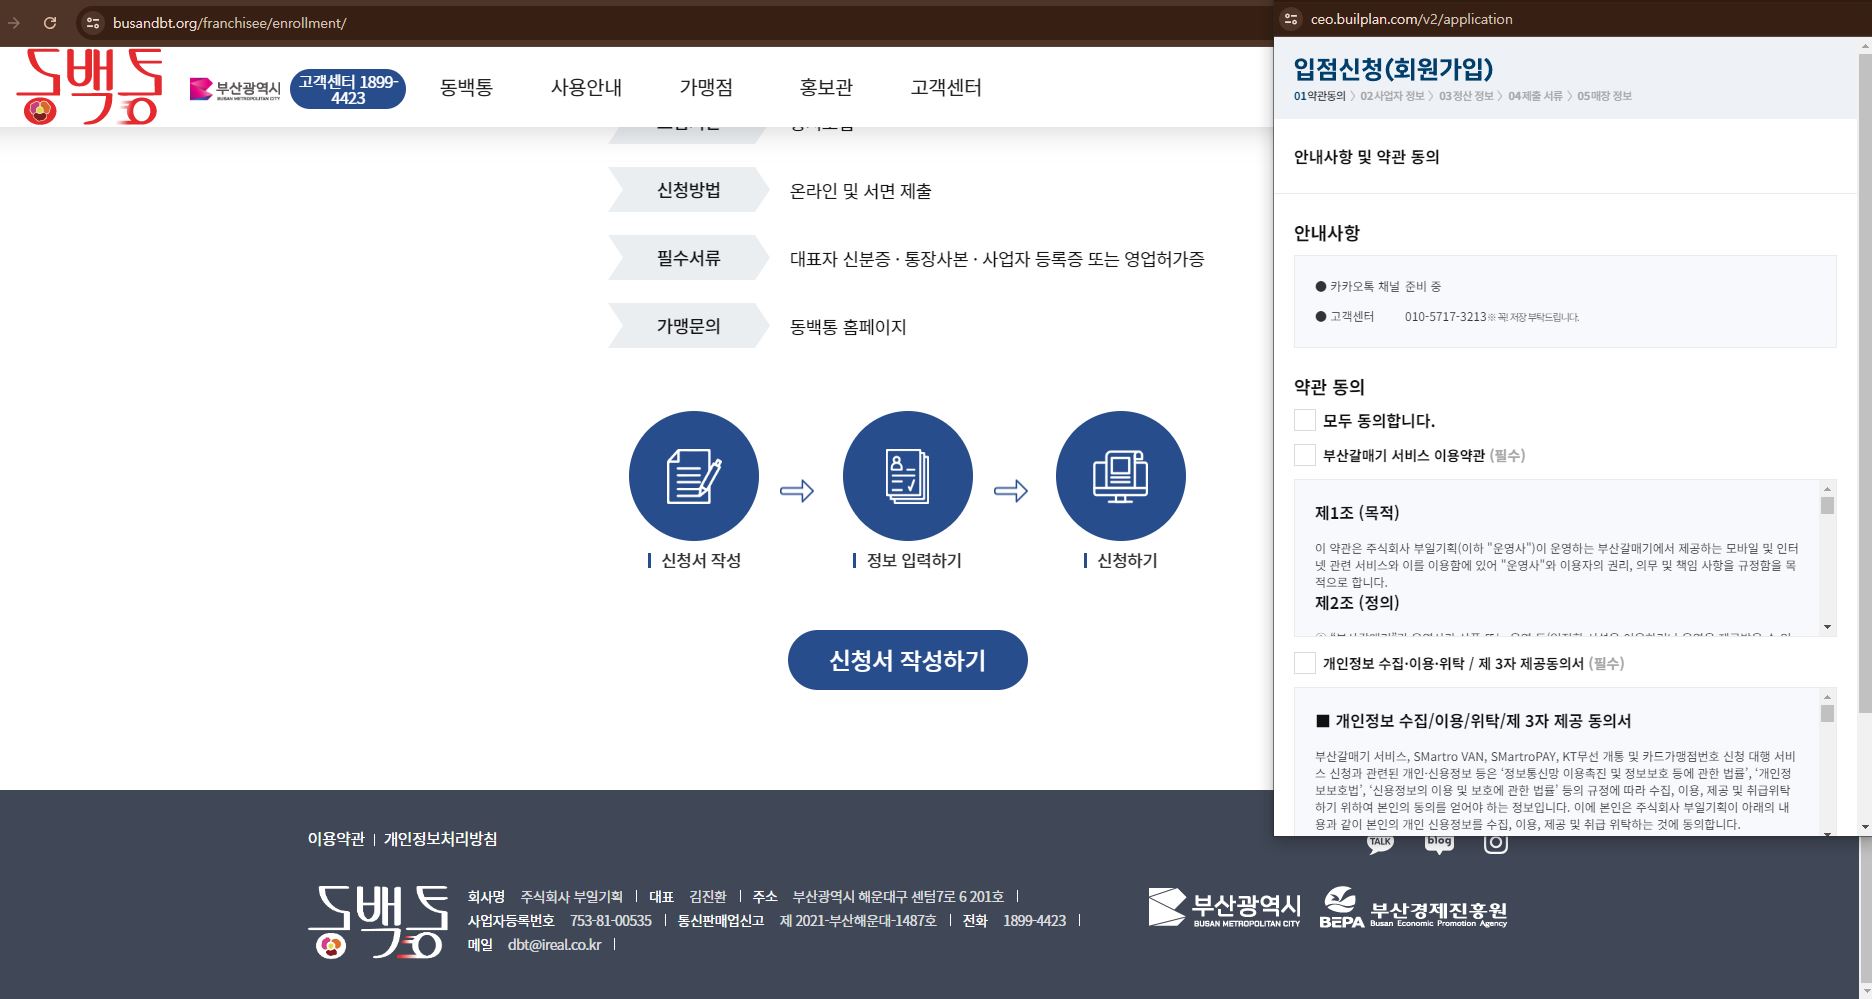This screenshot has height=999, width=1872.
Task: Open the 가맹점 menu
Action: (x=706, y=87)
